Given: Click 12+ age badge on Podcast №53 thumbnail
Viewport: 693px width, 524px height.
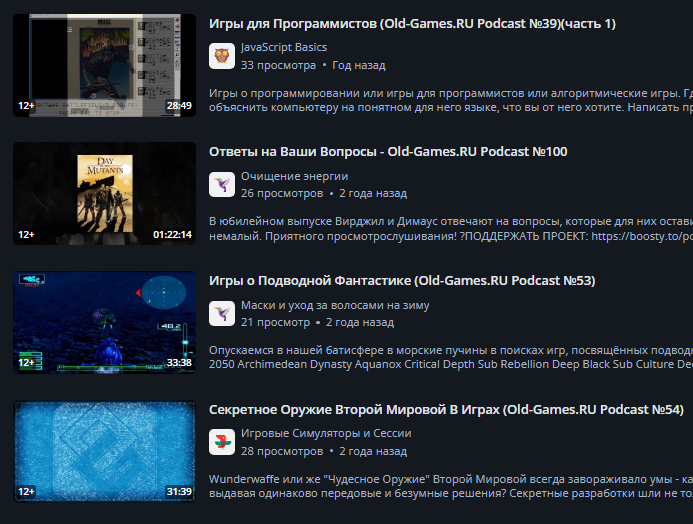Looking at the screenshot, I should [x=26, y=363].
